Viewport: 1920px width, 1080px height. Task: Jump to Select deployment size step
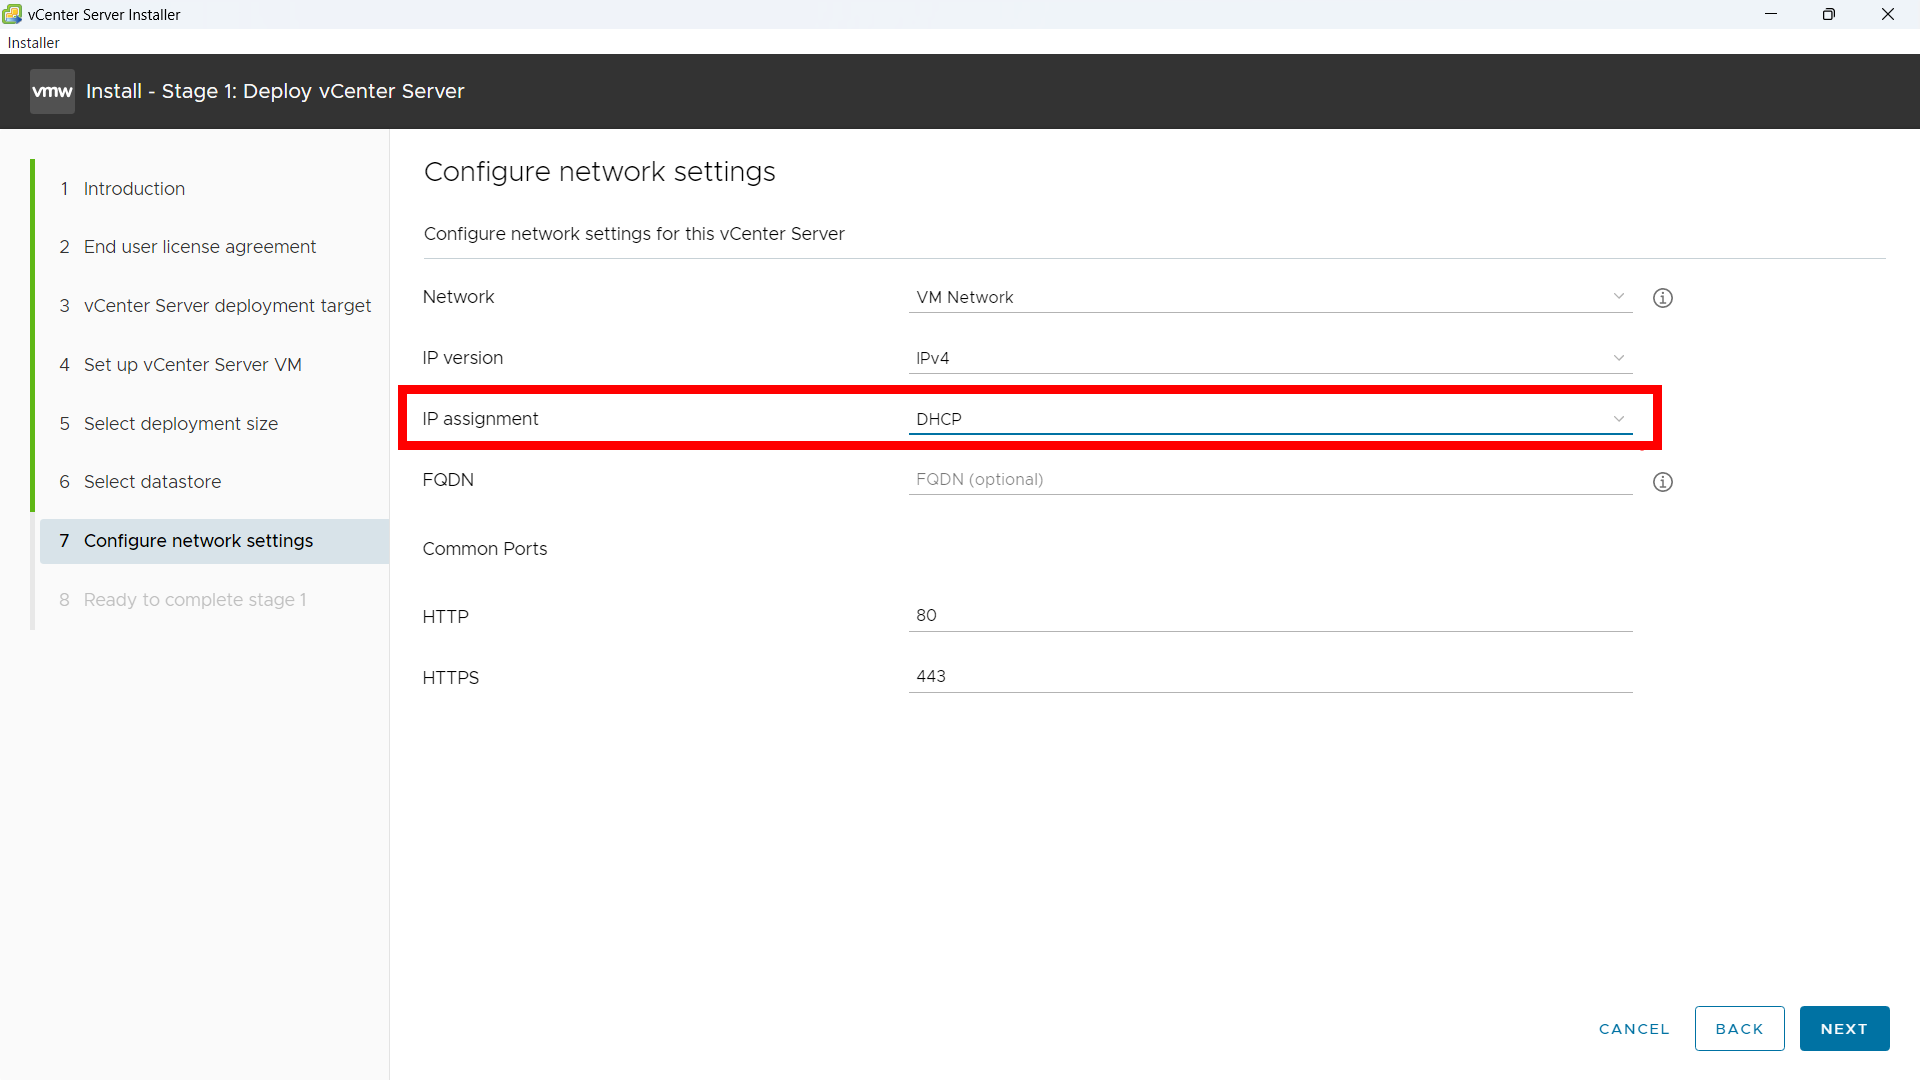point(180,424)
